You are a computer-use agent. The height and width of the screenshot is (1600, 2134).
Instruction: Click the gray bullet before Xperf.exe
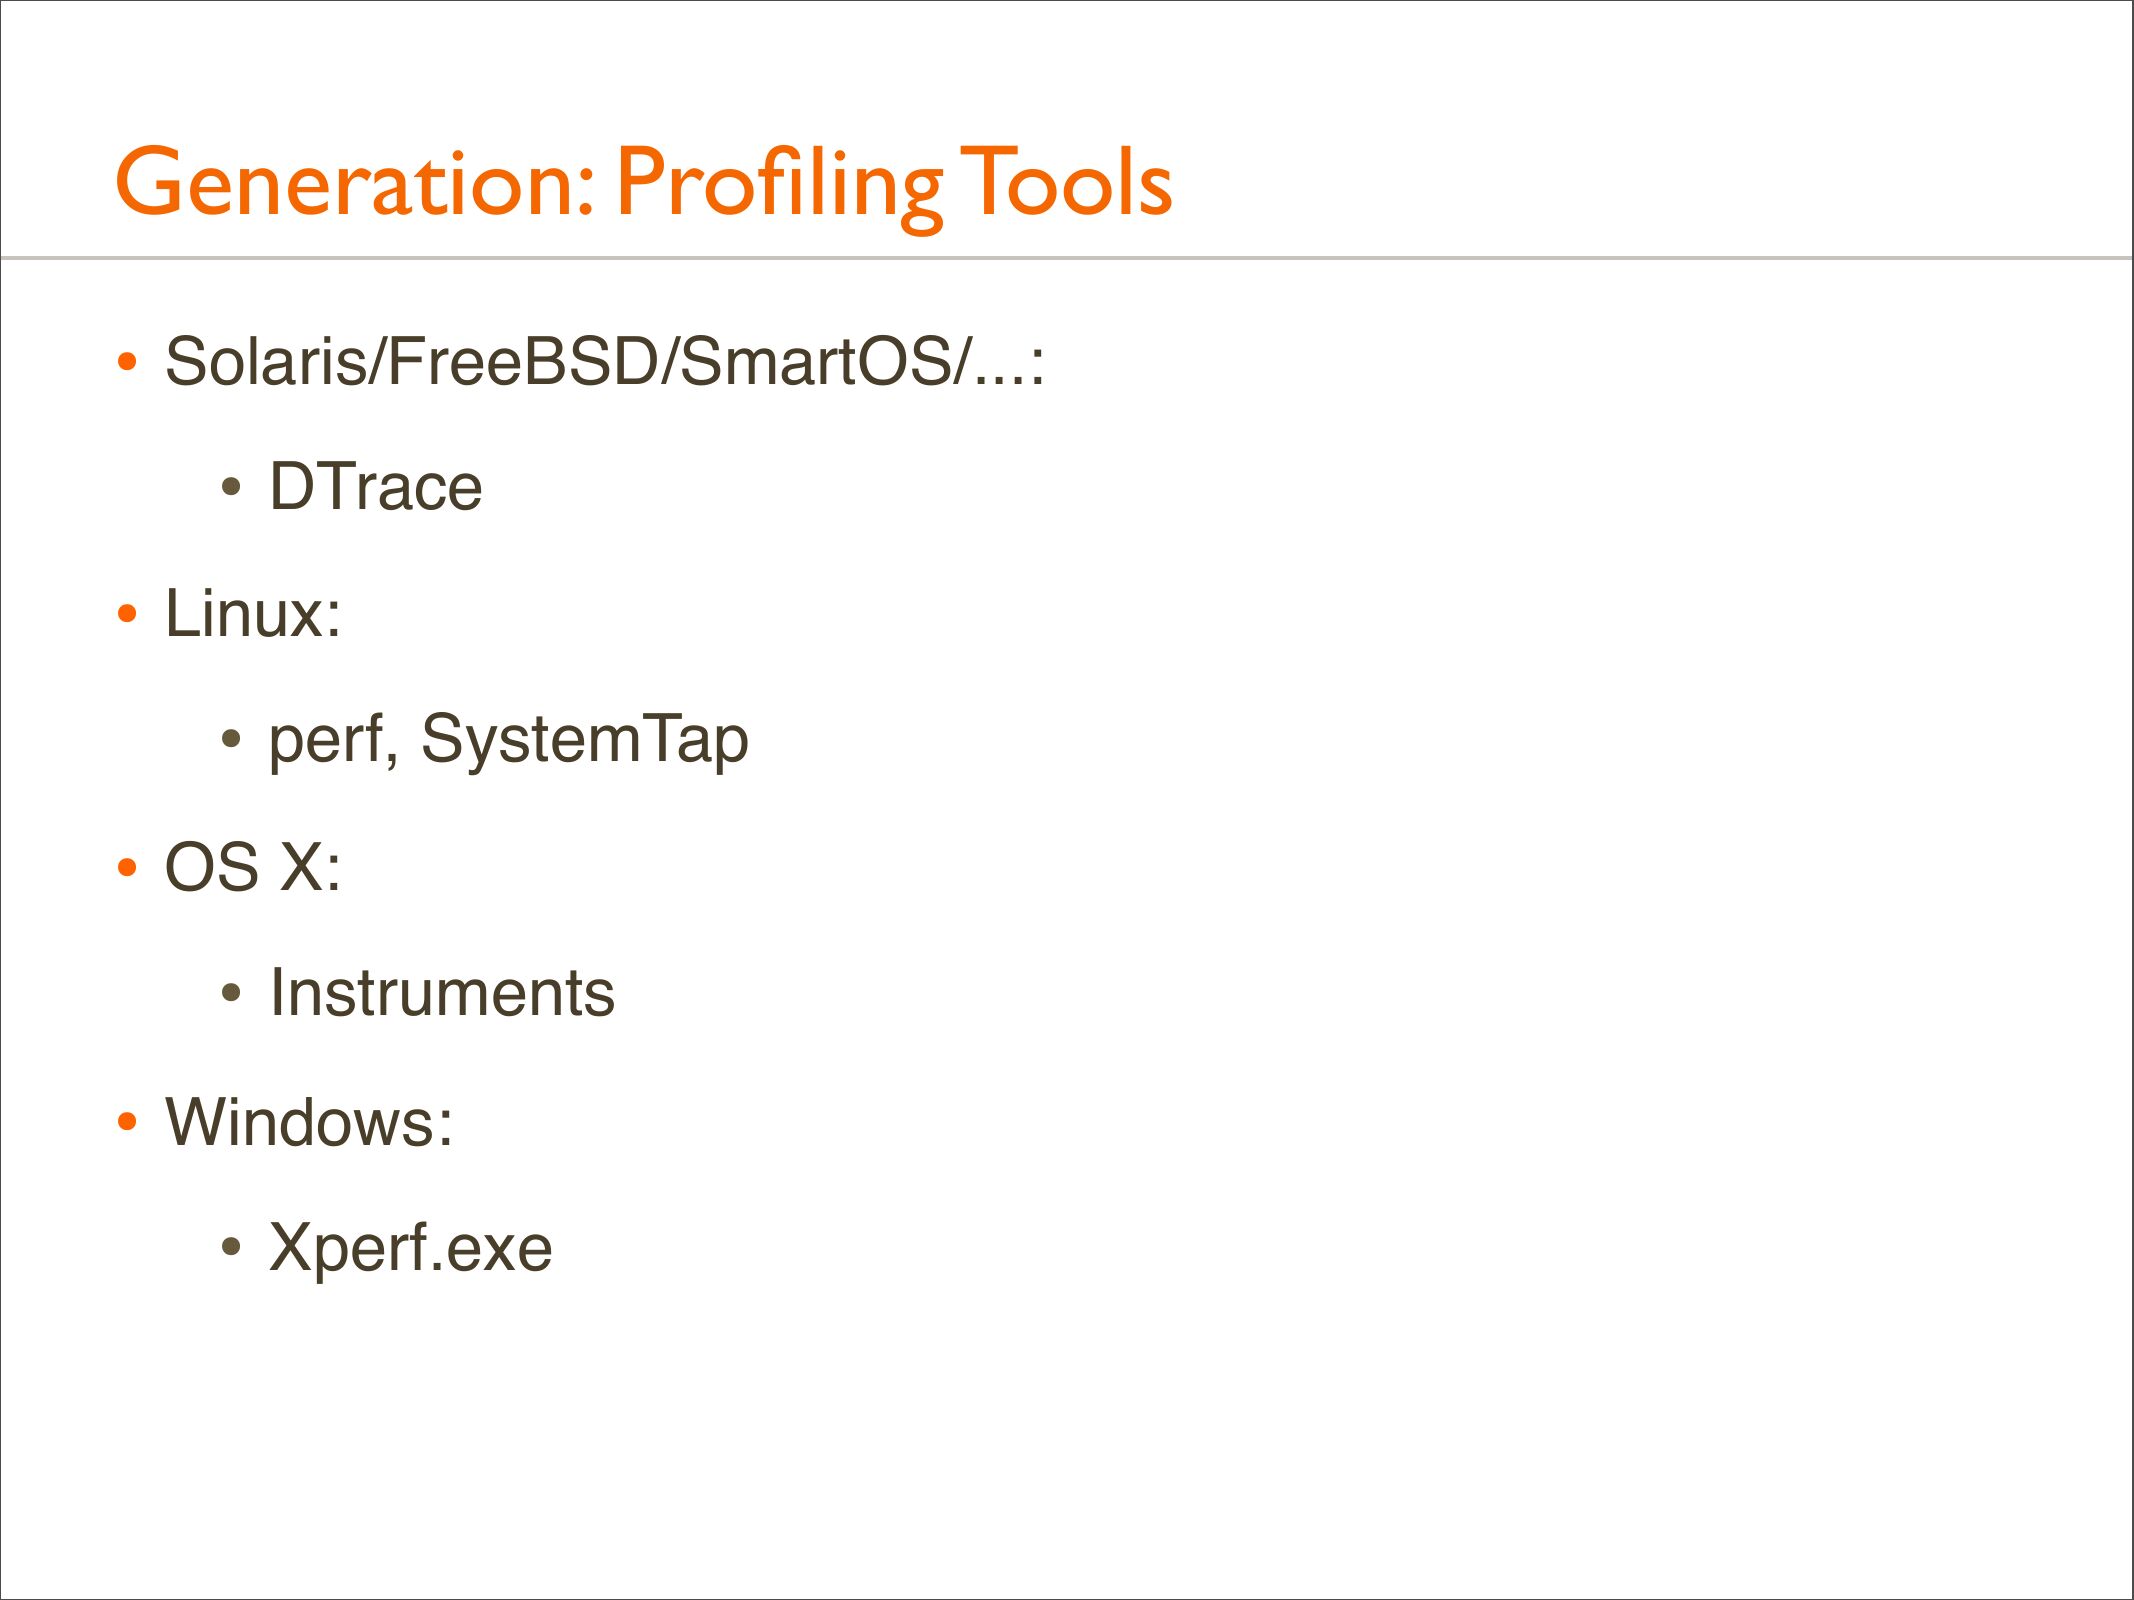point(232,1247)
